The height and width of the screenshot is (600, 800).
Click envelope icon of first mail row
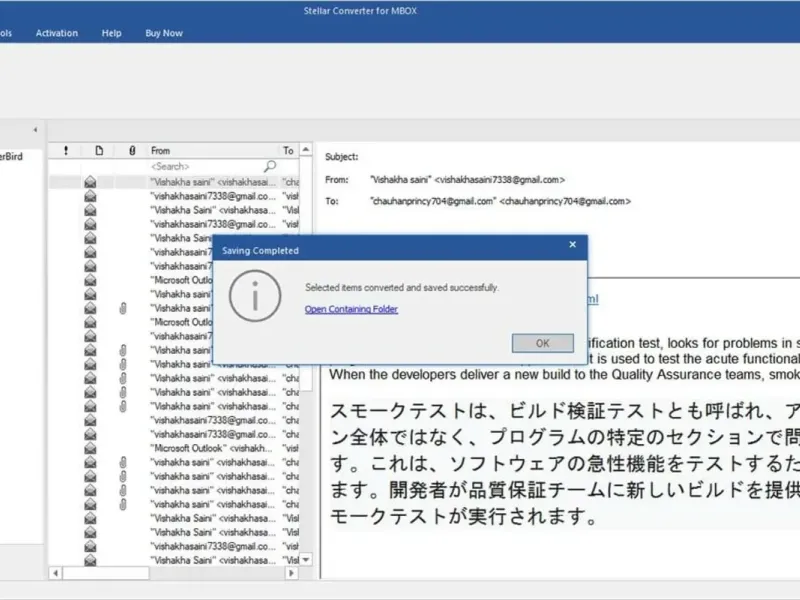pyautogui.click(x=90, y=182)
